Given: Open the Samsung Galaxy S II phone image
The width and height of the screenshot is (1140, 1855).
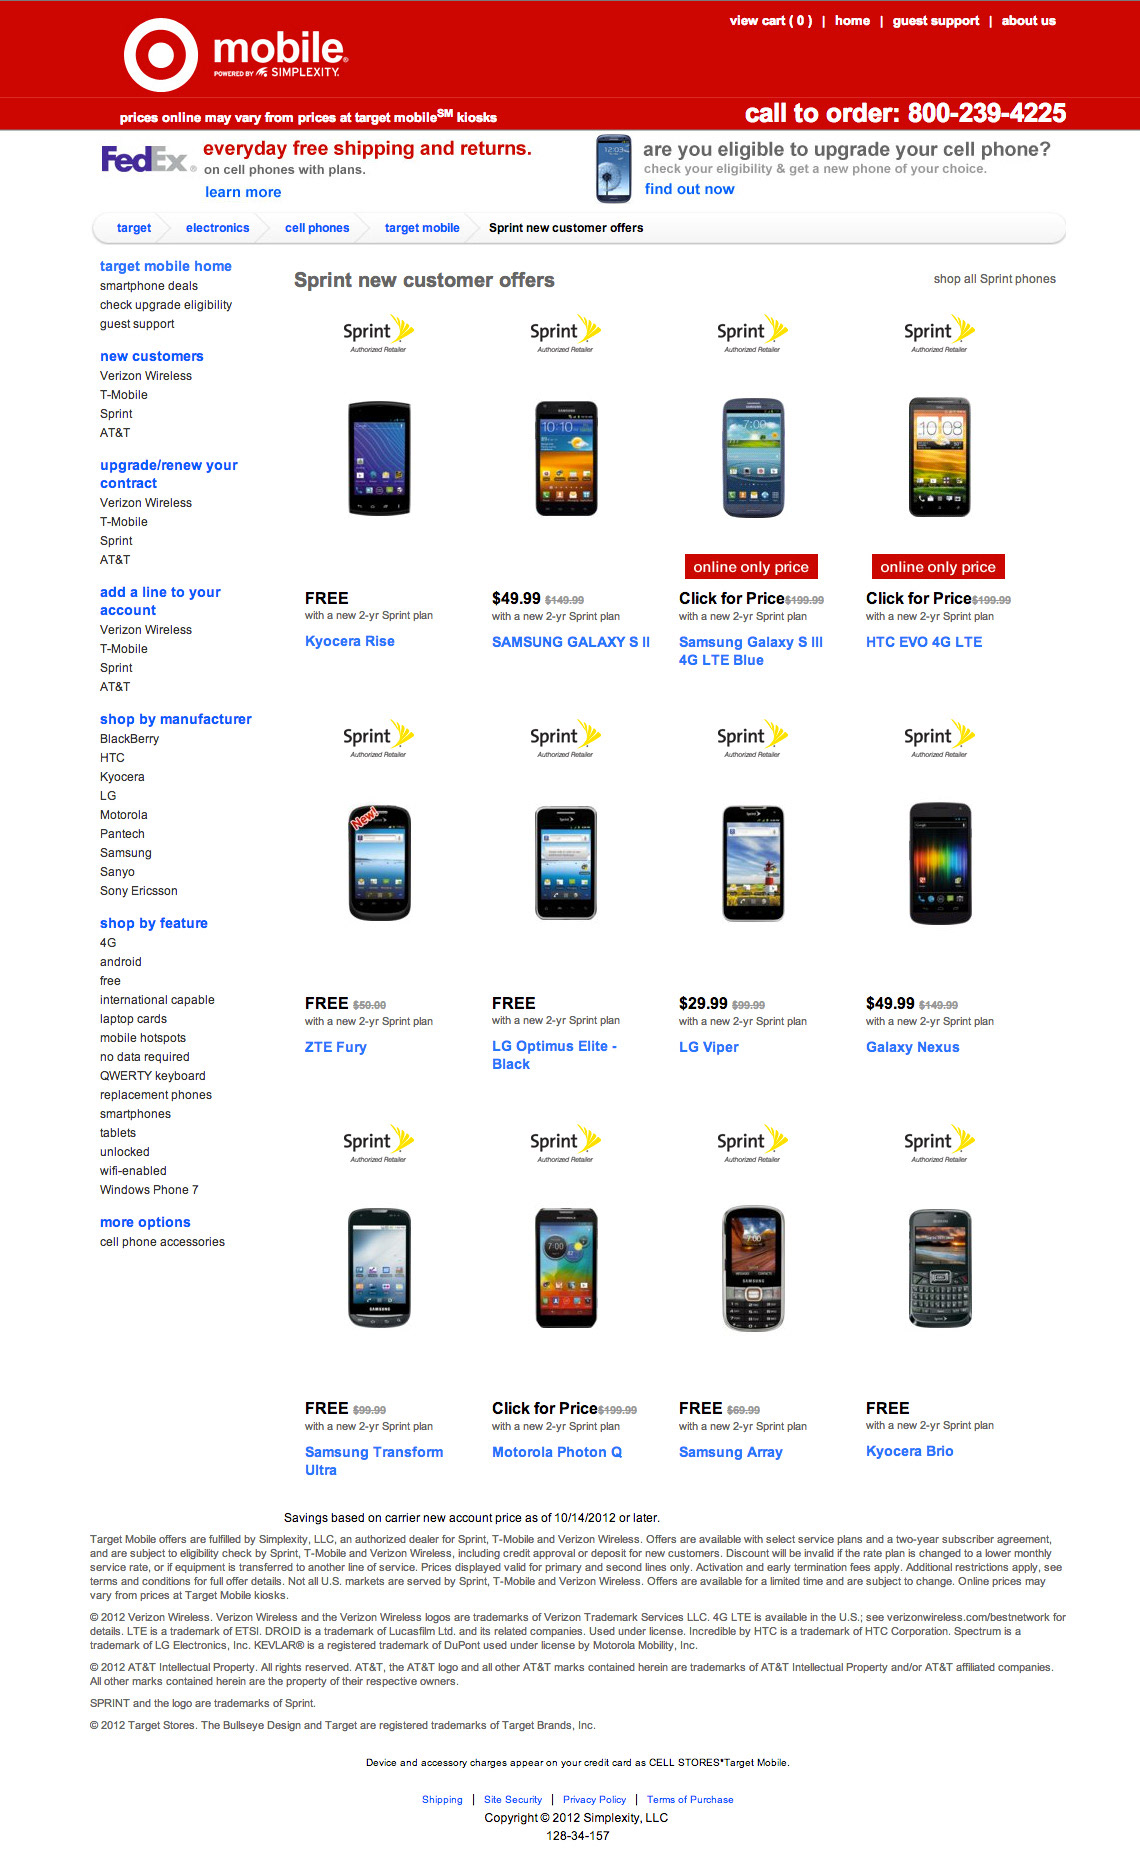Looking at the screenshot, I should click(x=566, y=458).
